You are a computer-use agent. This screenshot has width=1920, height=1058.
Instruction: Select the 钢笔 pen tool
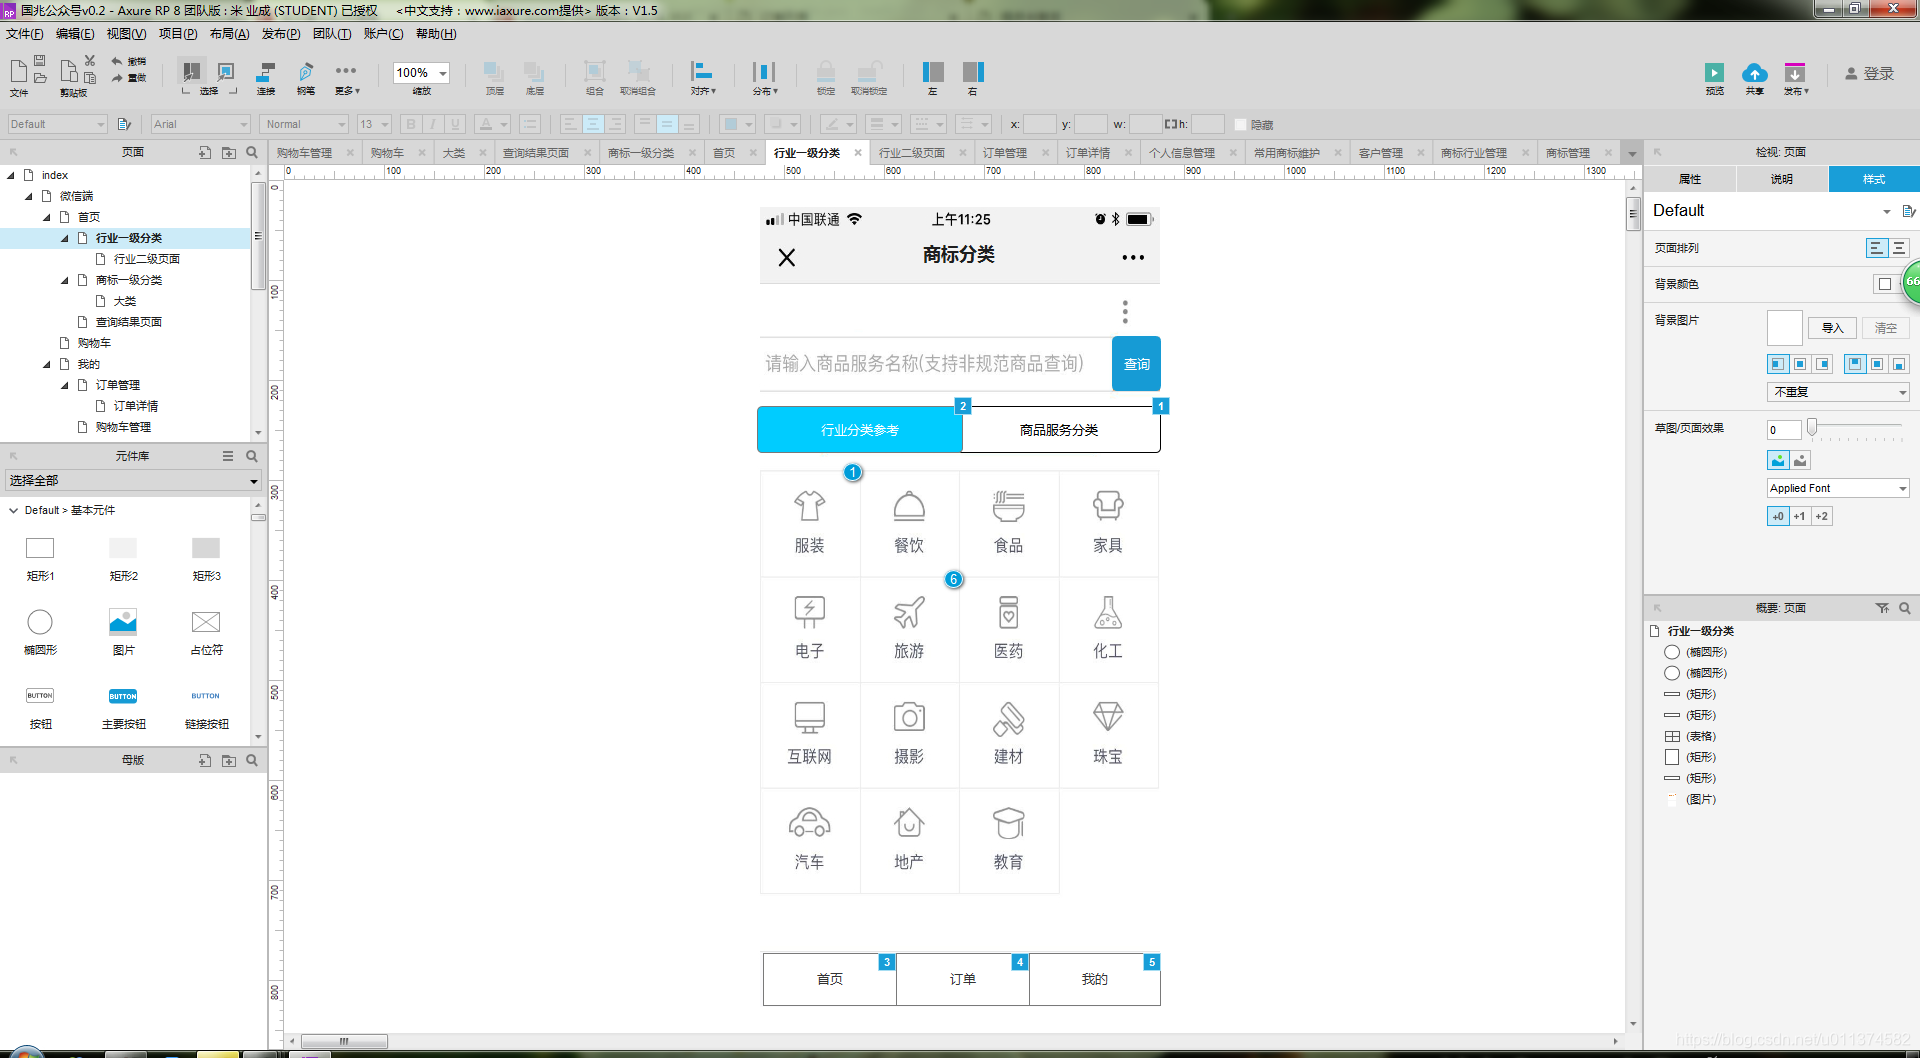[306, 78]
